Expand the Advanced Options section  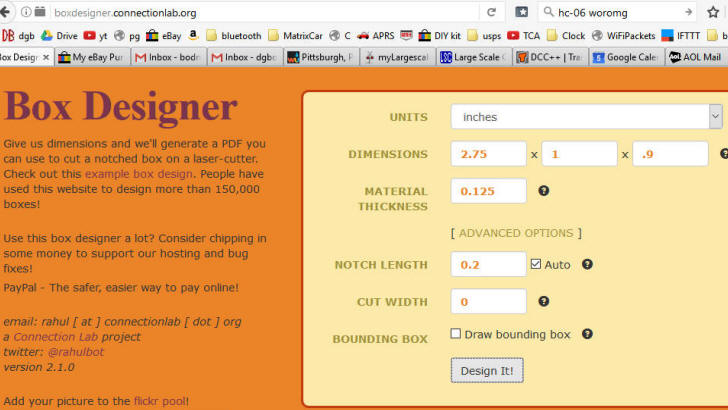tap(515, 233)
